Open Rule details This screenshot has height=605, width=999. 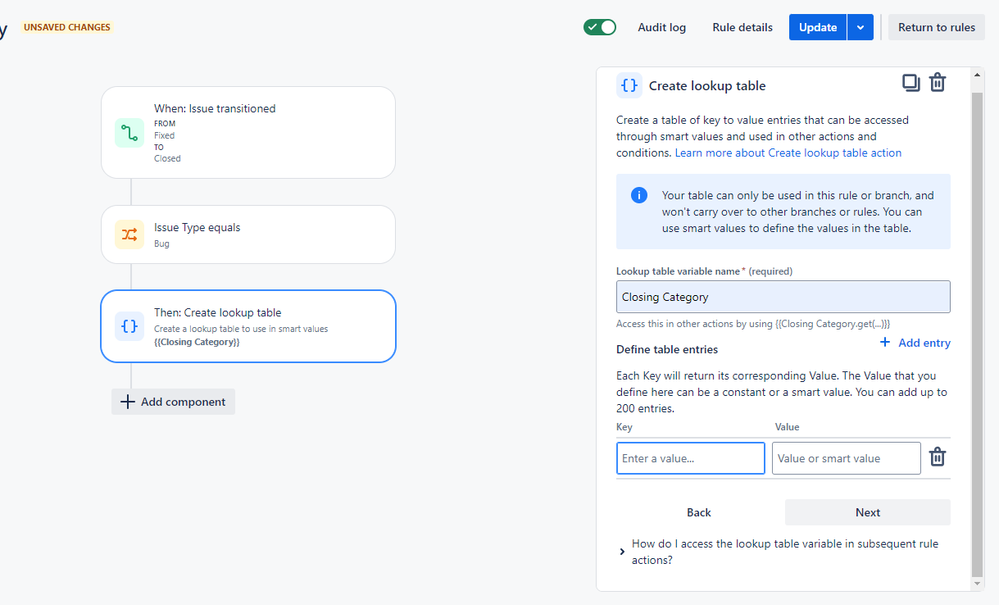[742, 27]
